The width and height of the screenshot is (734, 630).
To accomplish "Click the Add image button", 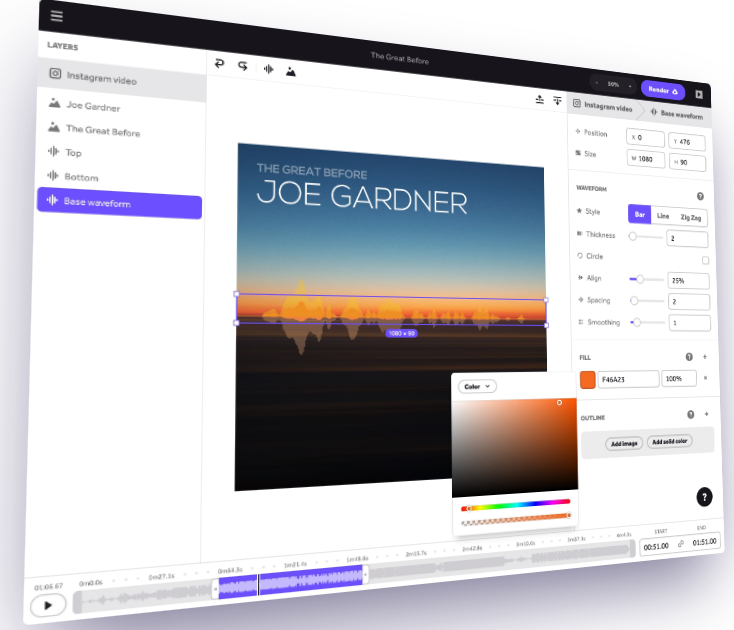I will [x=624, y=442].
